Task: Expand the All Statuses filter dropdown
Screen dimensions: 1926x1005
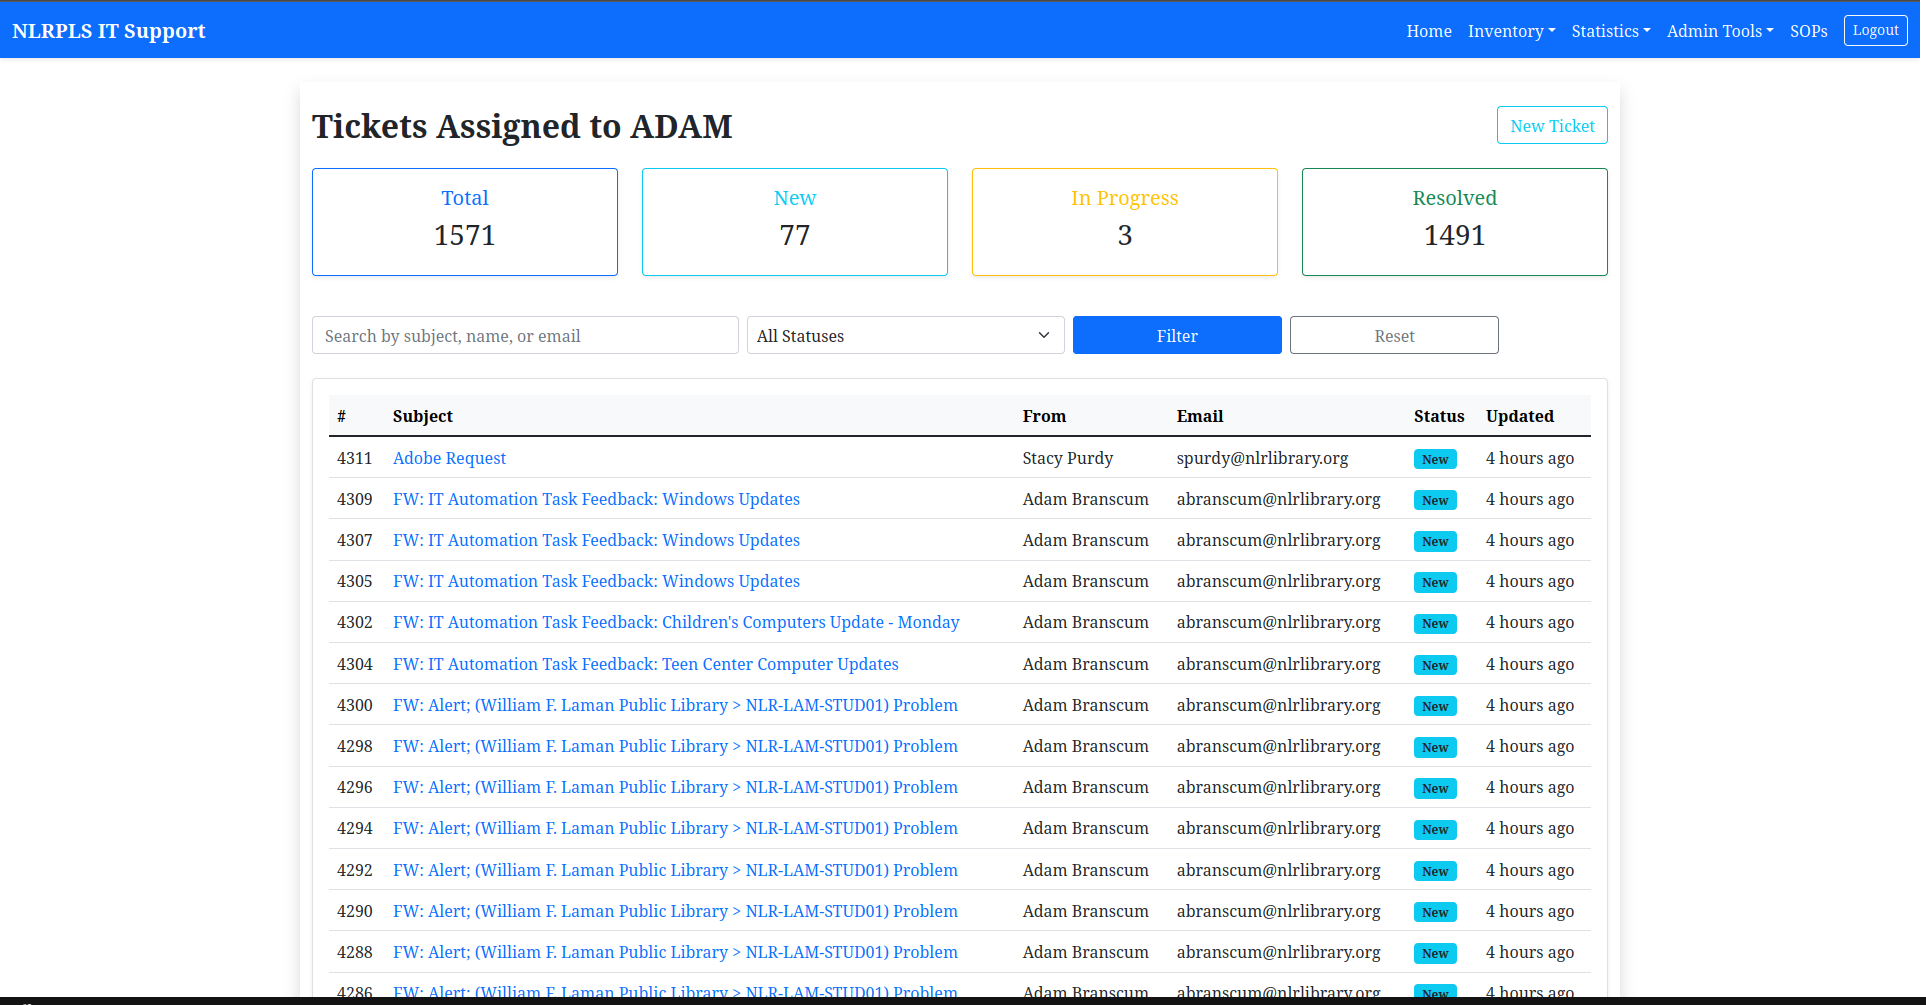Action: [x=904, y=336]
